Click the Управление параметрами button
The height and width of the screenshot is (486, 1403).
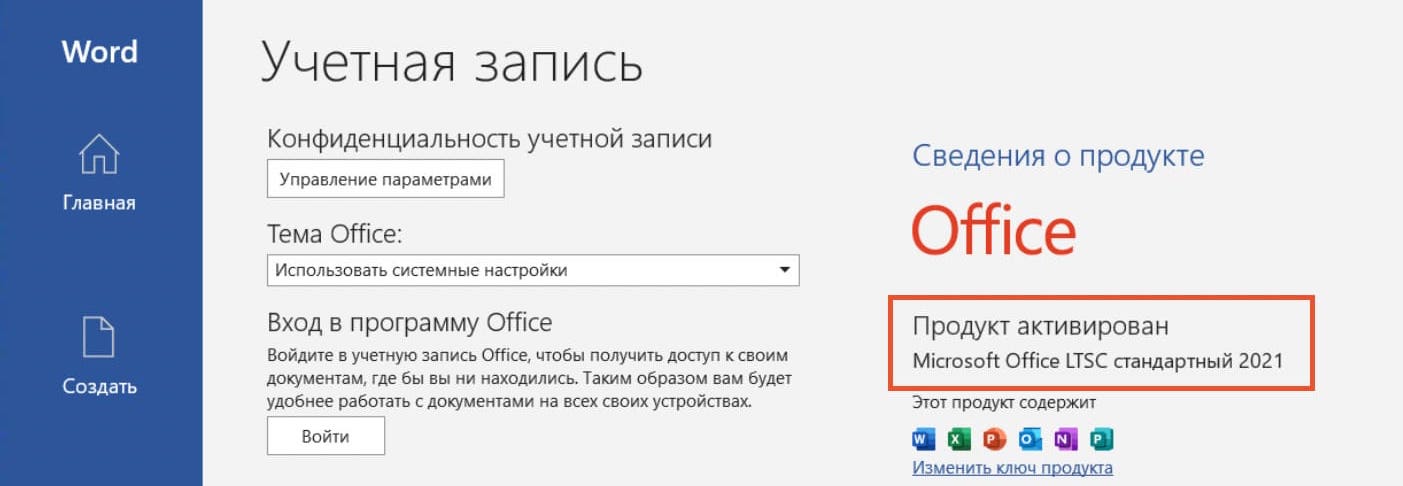pos(386,181)
